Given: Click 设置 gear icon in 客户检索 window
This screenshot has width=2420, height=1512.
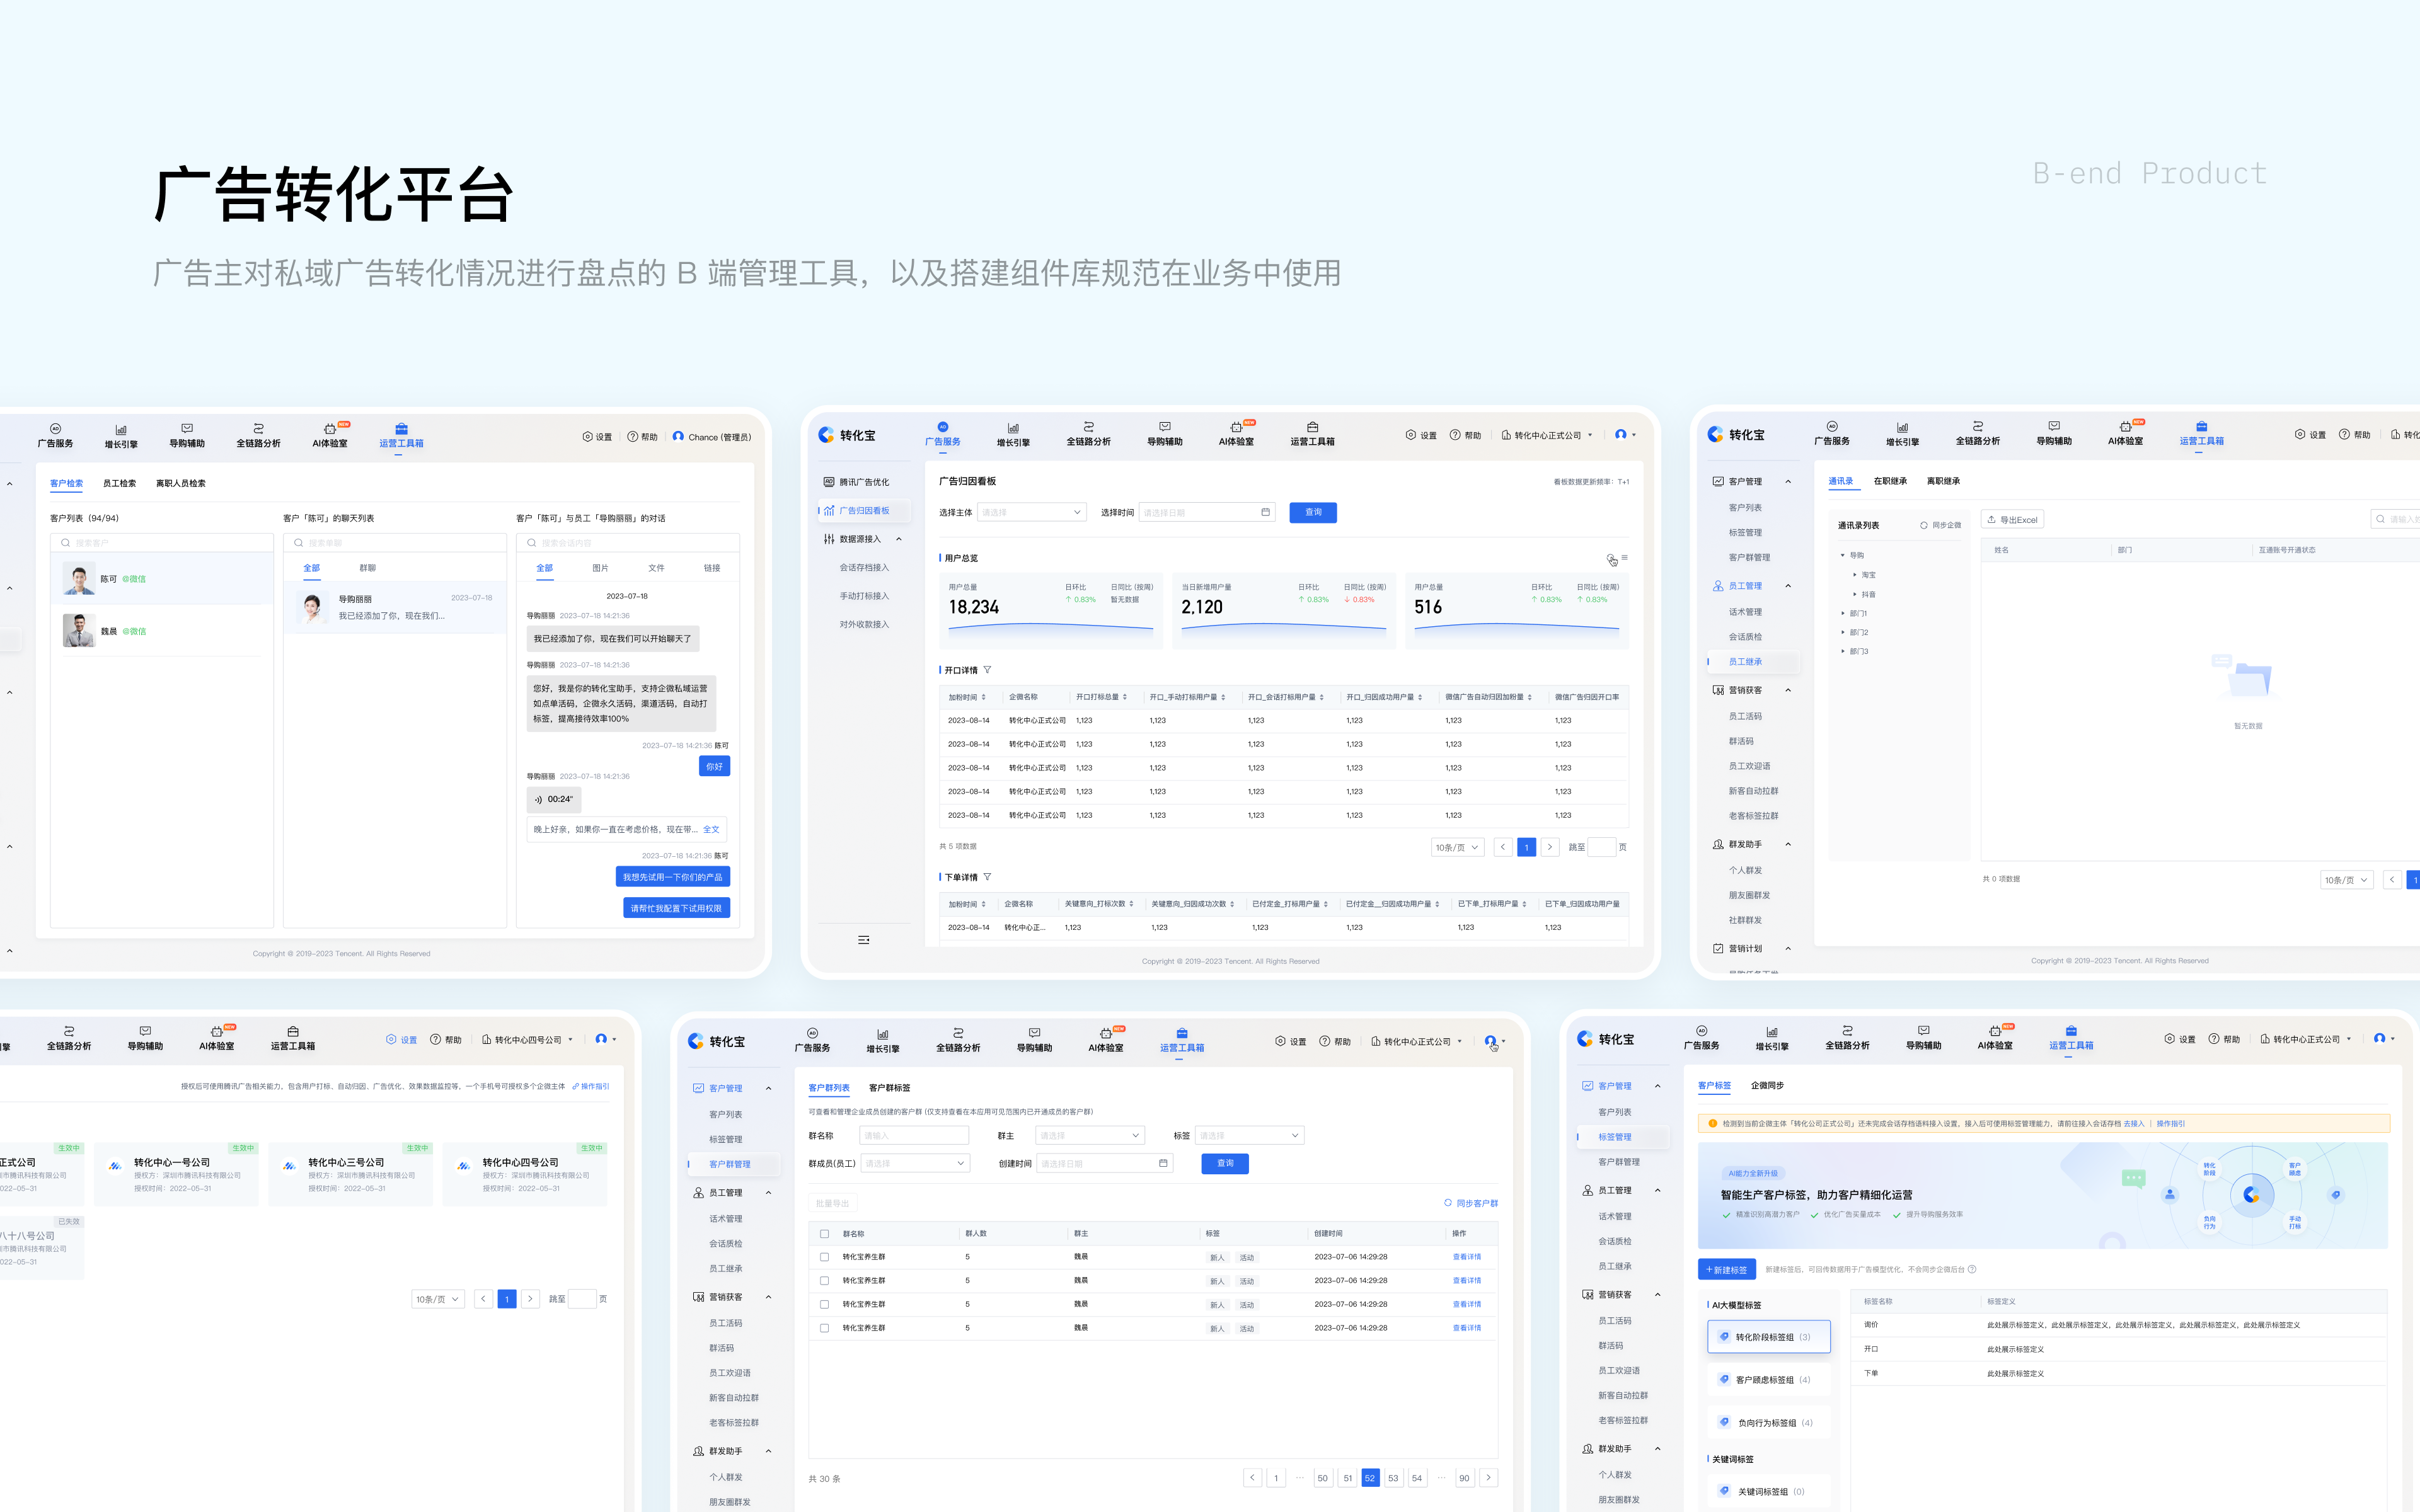Looking at the screenshot, I should pyautogui.click(x=587, y=437).
